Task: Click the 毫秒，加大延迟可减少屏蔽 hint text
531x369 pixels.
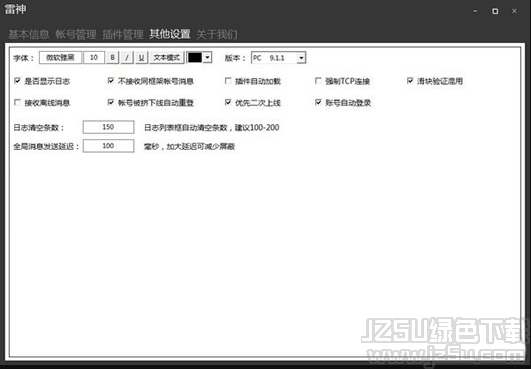Action: click(189, 147)
